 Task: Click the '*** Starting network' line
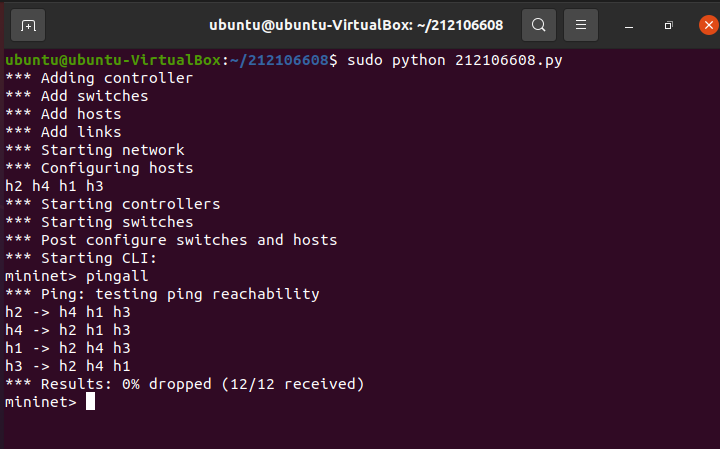click(x=95, y=150)
